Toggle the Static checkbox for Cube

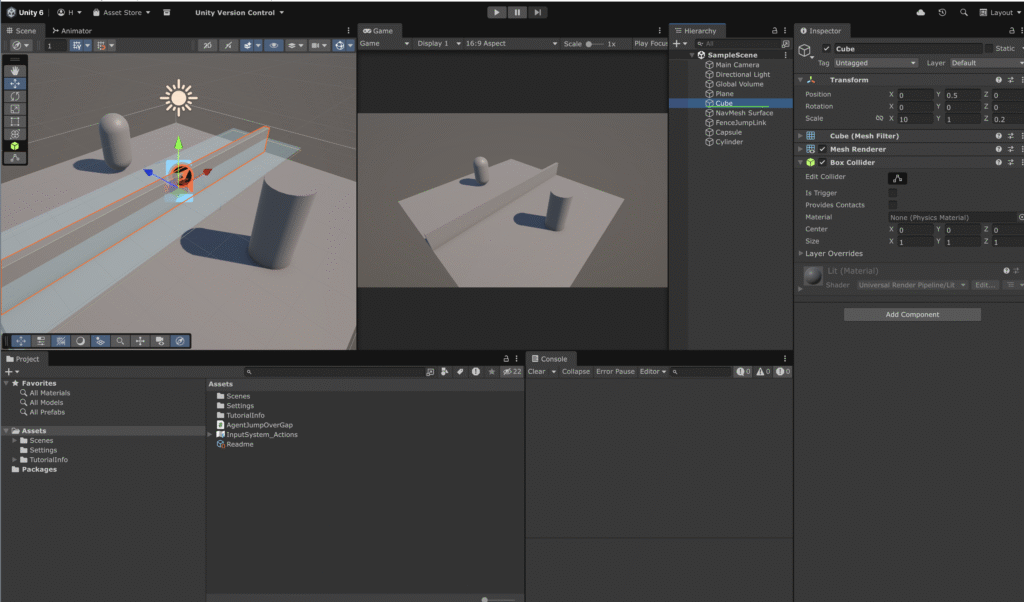tap(989, 48)
